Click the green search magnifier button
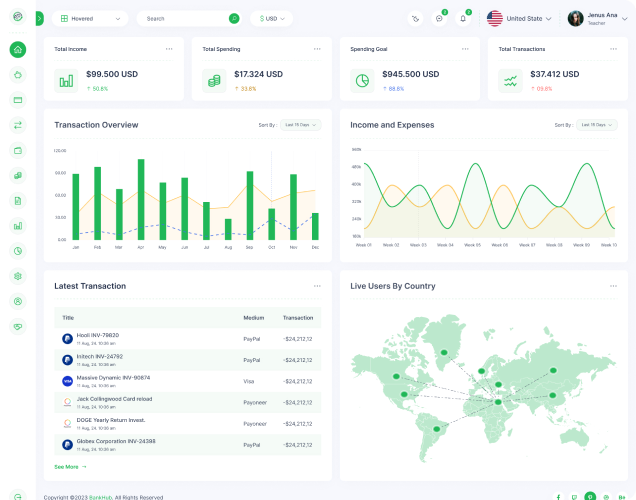This screenshot has width=636, height=500. 234,18
